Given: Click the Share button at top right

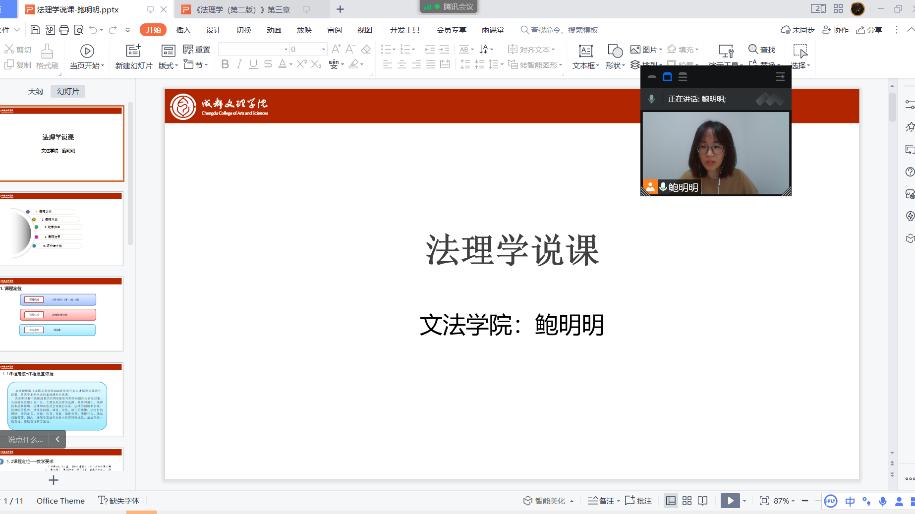Looking at the screenshot, I should tap(869, 30).
